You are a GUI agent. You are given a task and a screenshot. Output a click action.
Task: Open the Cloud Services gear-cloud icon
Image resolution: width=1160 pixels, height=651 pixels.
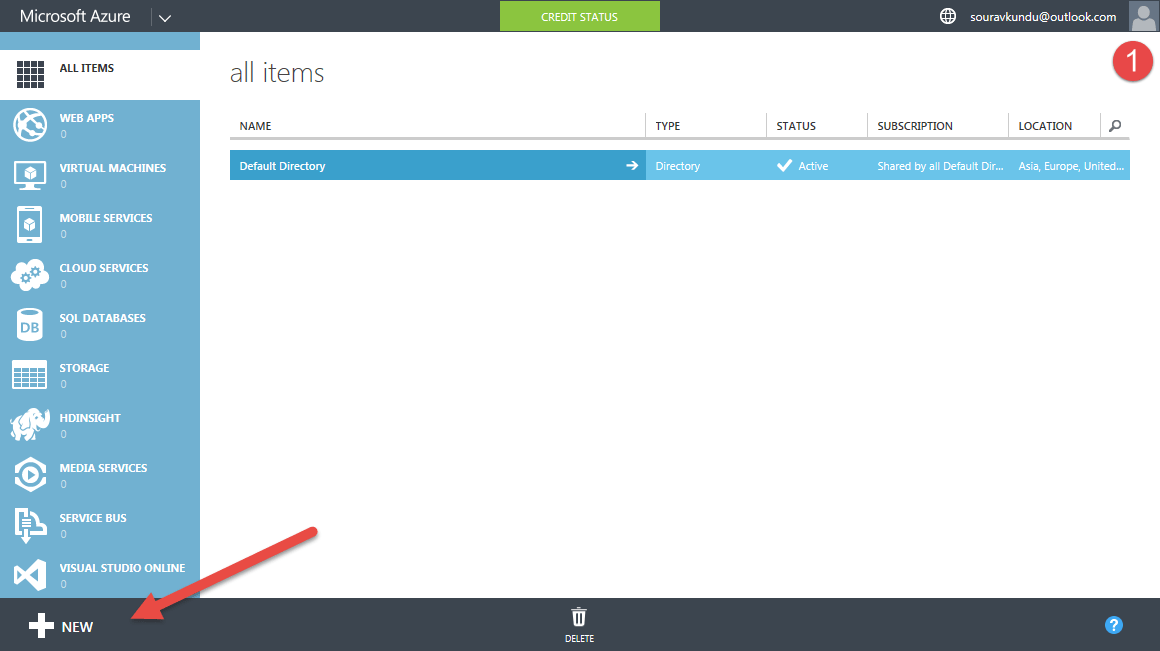[x=30, y=275]
